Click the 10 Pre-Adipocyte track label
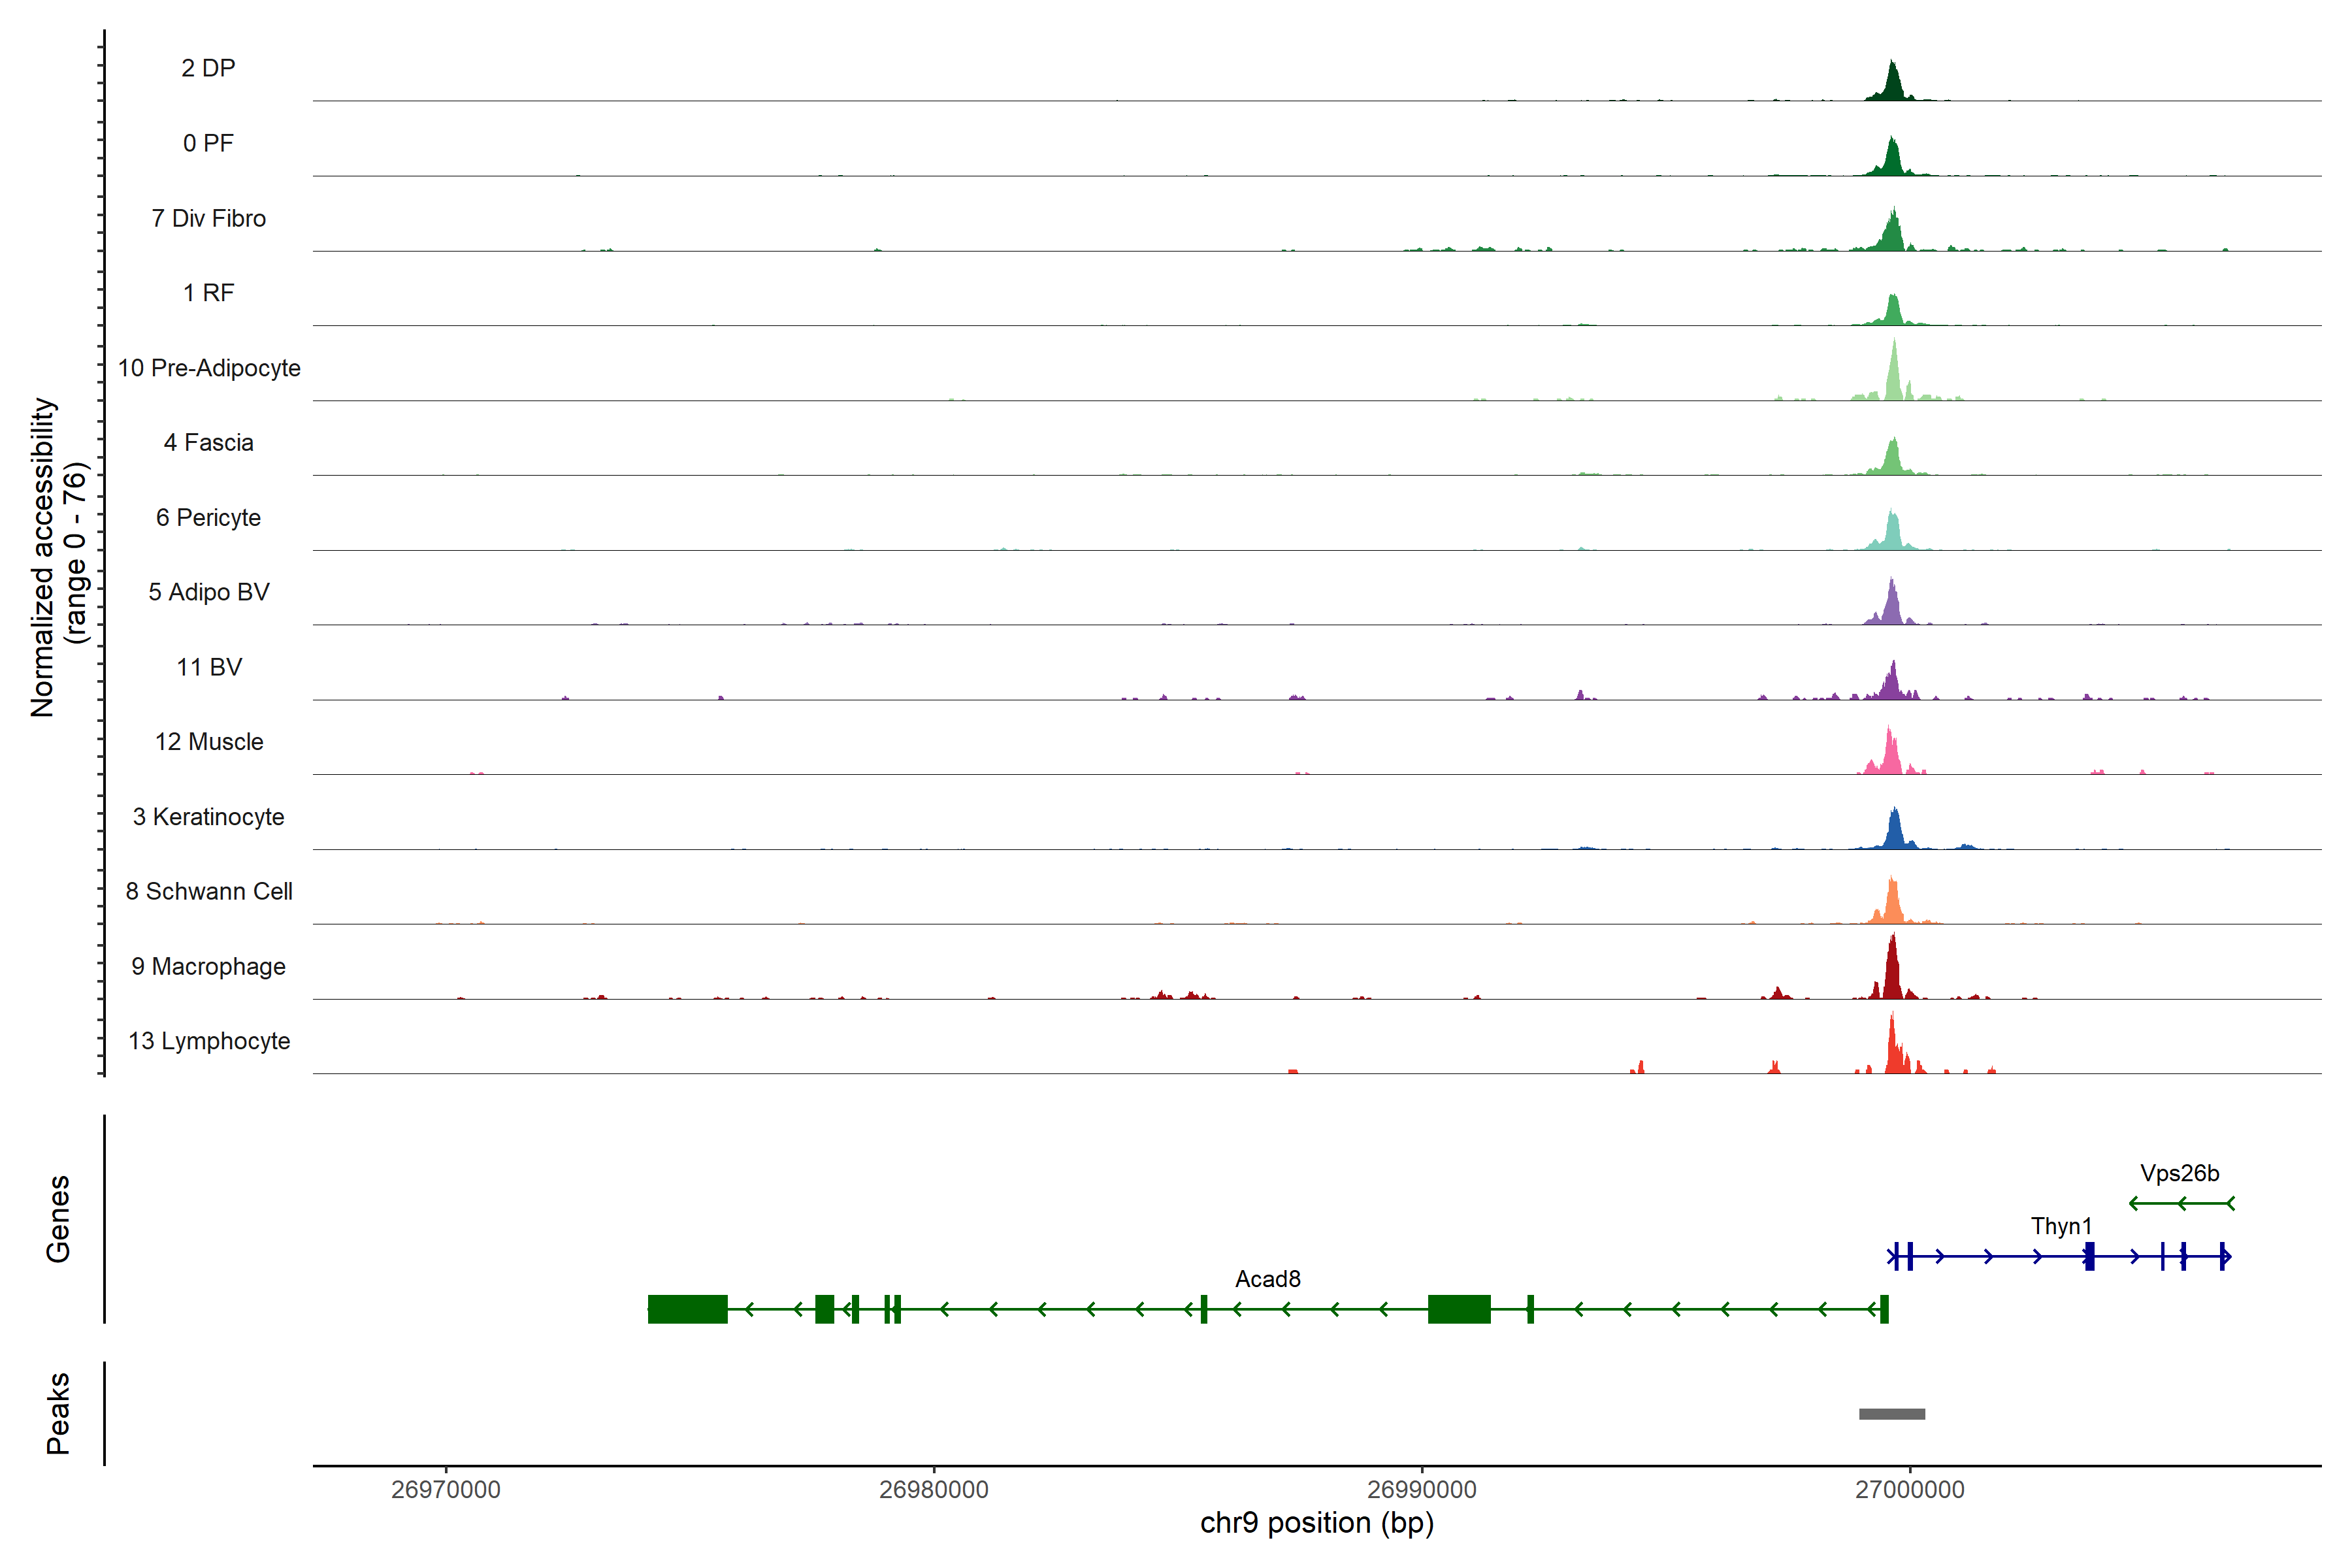This screenshot has width=2352, height=1568. tap(209, 368)
